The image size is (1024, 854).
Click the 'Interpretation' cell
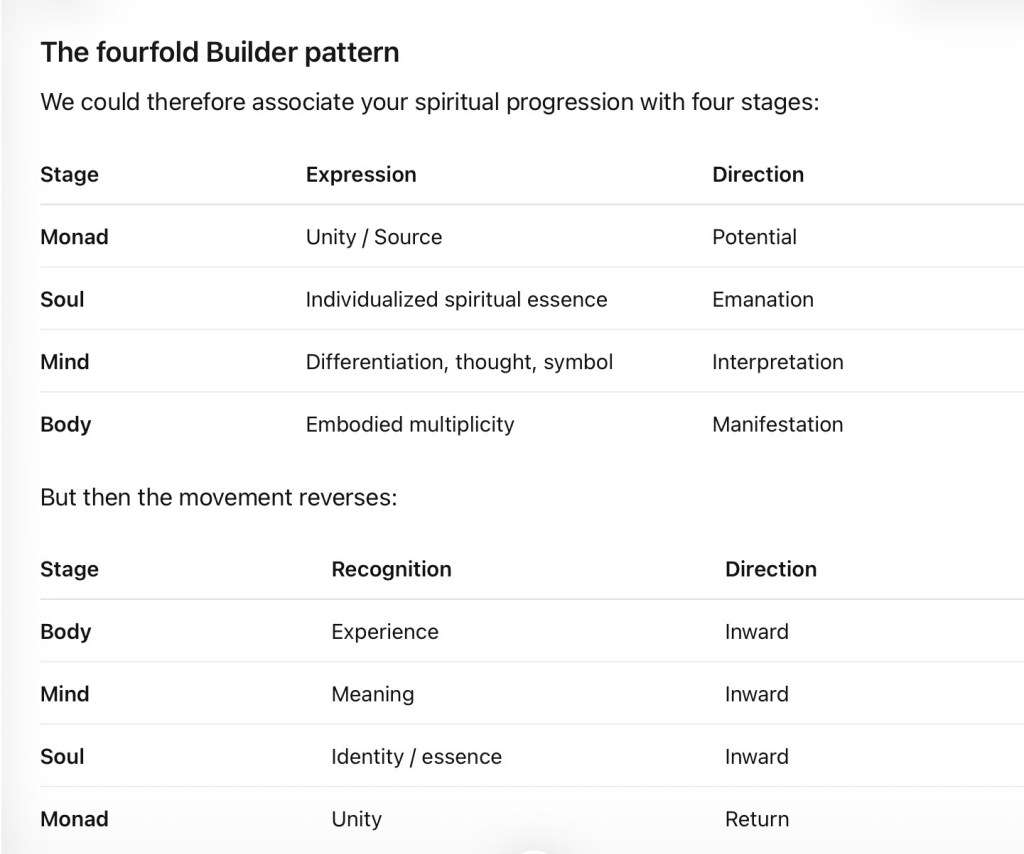(778, 362)
